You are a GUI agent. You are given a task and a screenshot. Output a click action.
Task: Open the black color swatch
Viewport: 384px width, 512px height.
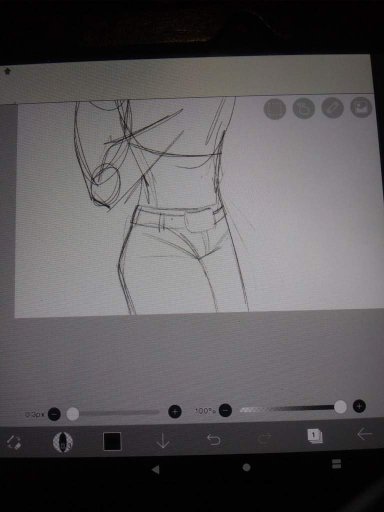pyautogui.click(x=112, y=441)
